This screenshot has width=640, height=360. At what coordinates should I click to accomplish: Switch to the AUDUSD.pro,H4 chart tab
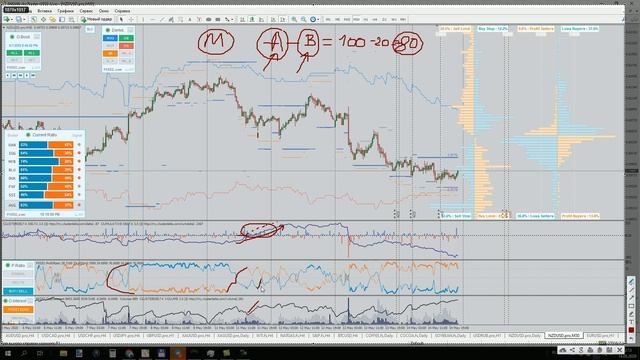[20, 336]
